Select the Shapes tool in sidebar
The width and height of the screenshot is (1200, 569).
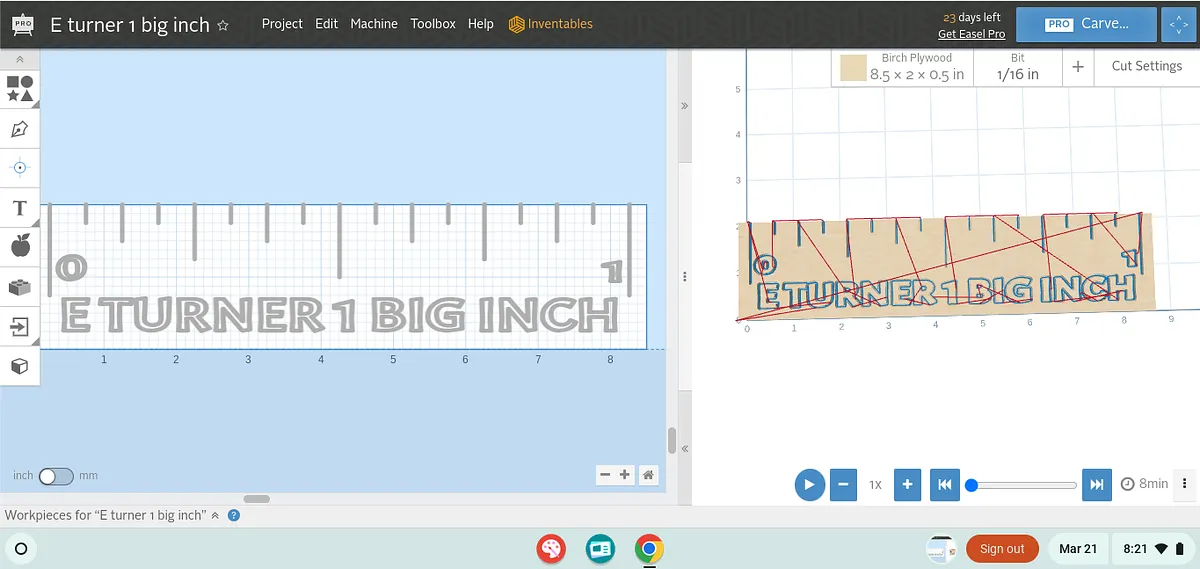coord(20,88)
